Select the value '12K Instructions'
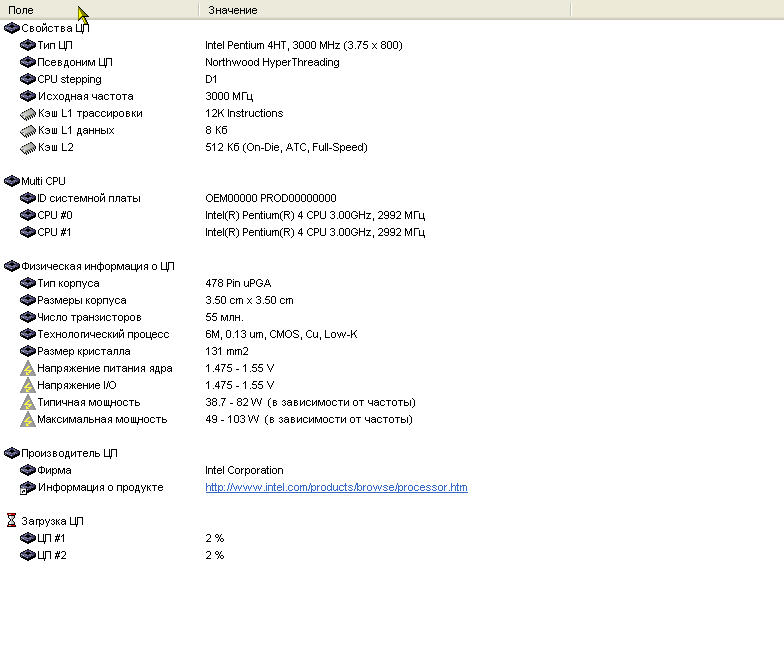 tap(244, 113)
